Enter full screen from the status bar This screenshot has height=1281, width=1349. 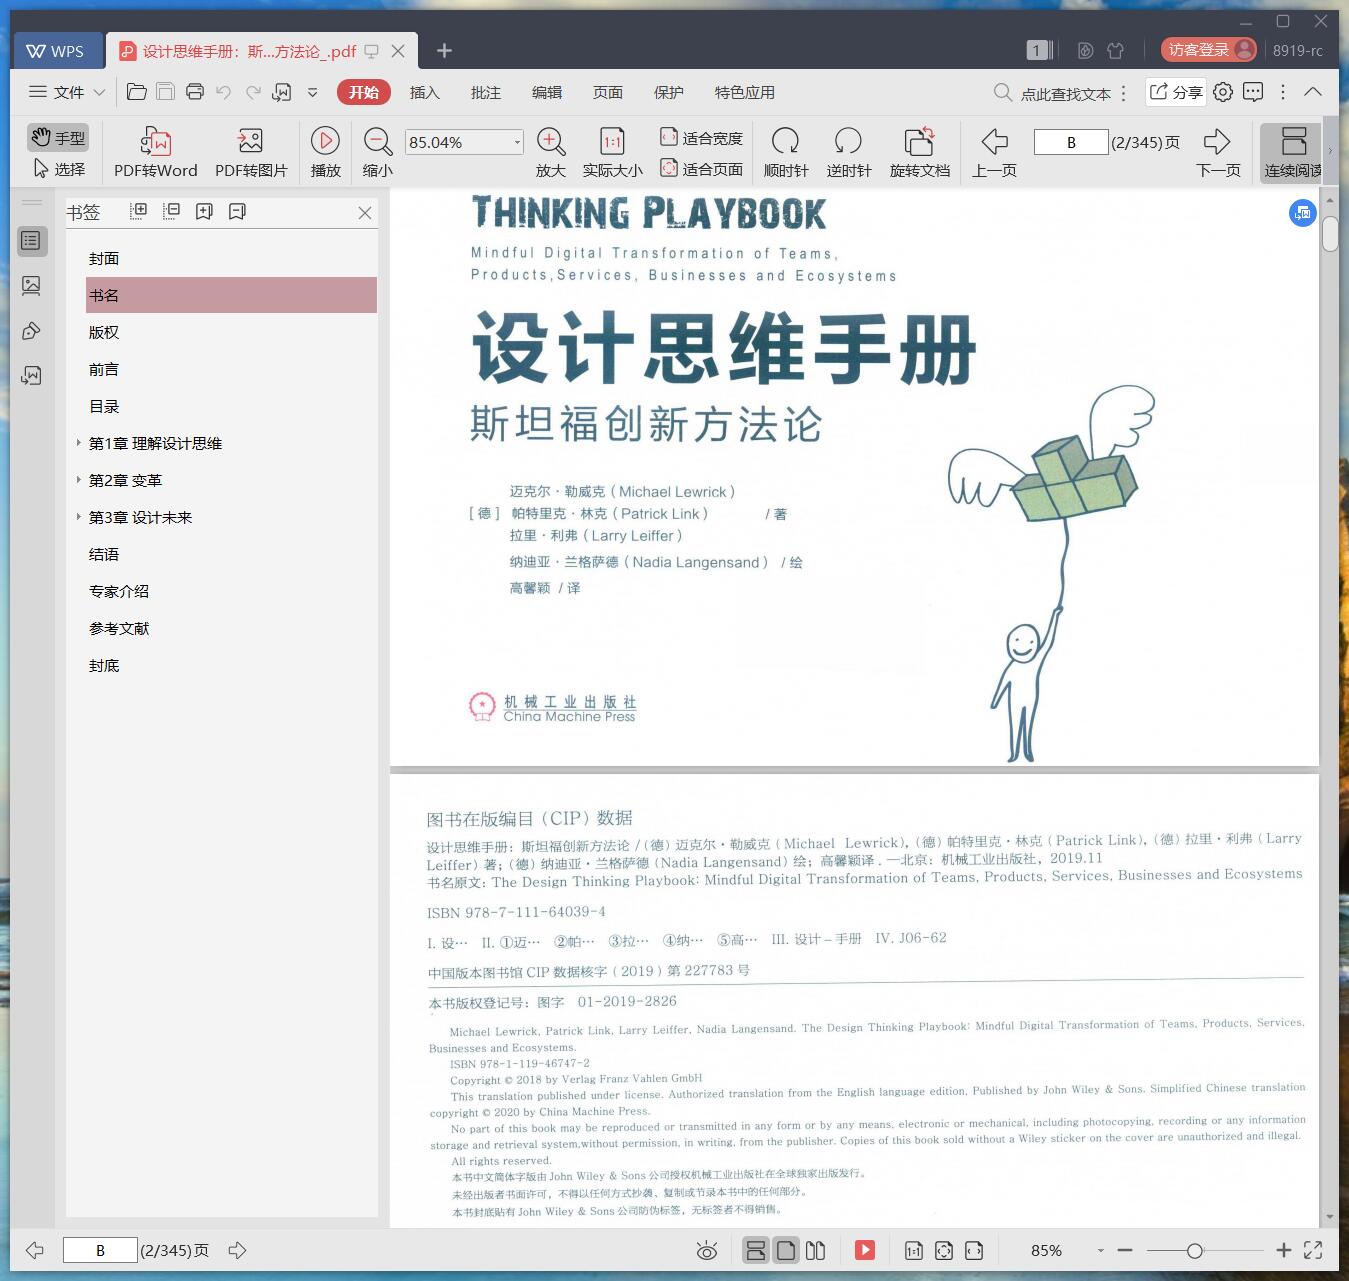(x=1314, y=1250)
